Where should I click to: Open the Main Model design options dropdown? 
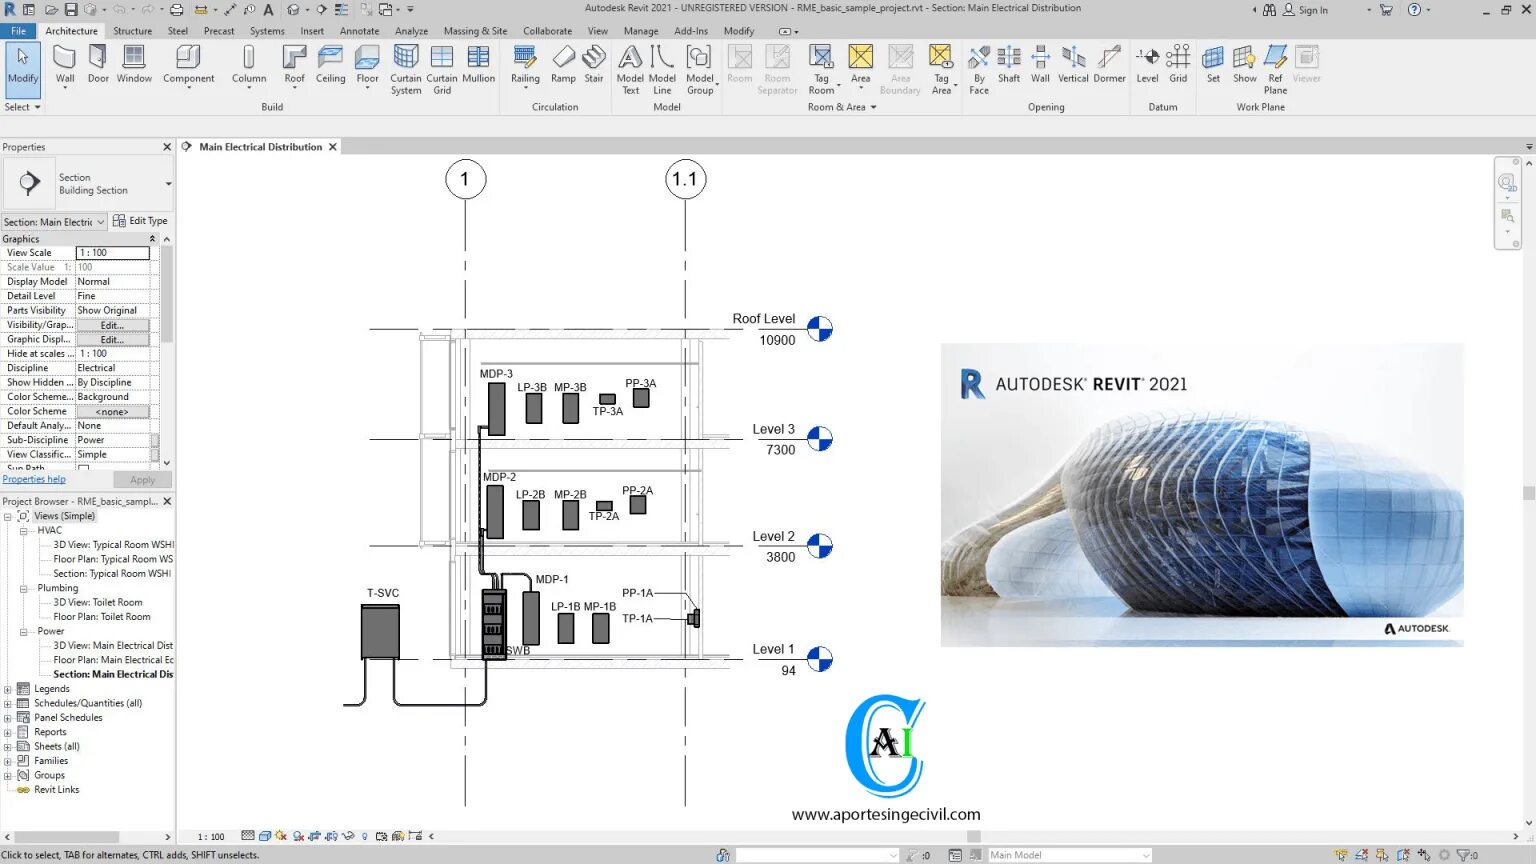click(x=1069, y=855)
